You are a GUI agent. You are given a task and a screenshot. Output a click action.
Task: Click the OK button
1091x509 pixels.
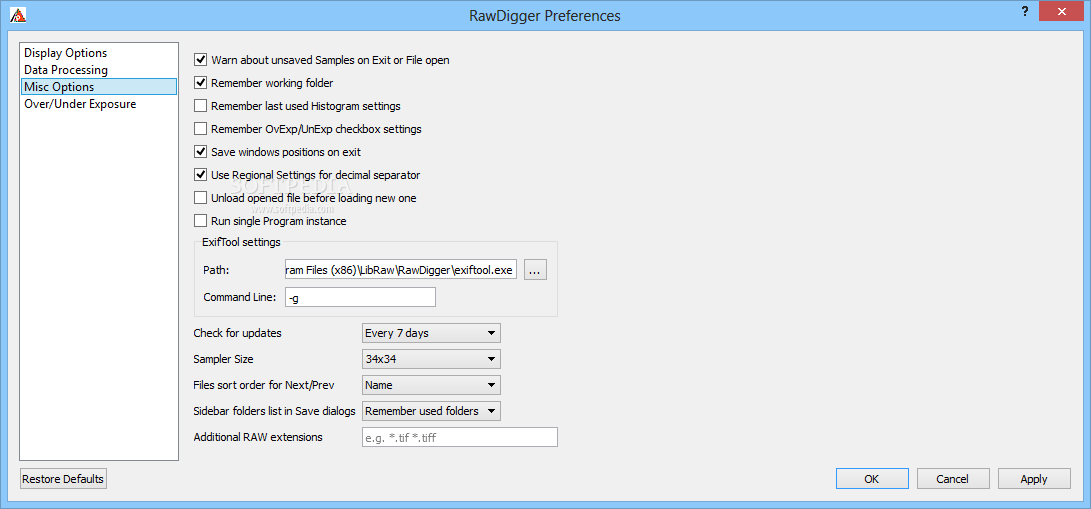[x=872, y=478]
